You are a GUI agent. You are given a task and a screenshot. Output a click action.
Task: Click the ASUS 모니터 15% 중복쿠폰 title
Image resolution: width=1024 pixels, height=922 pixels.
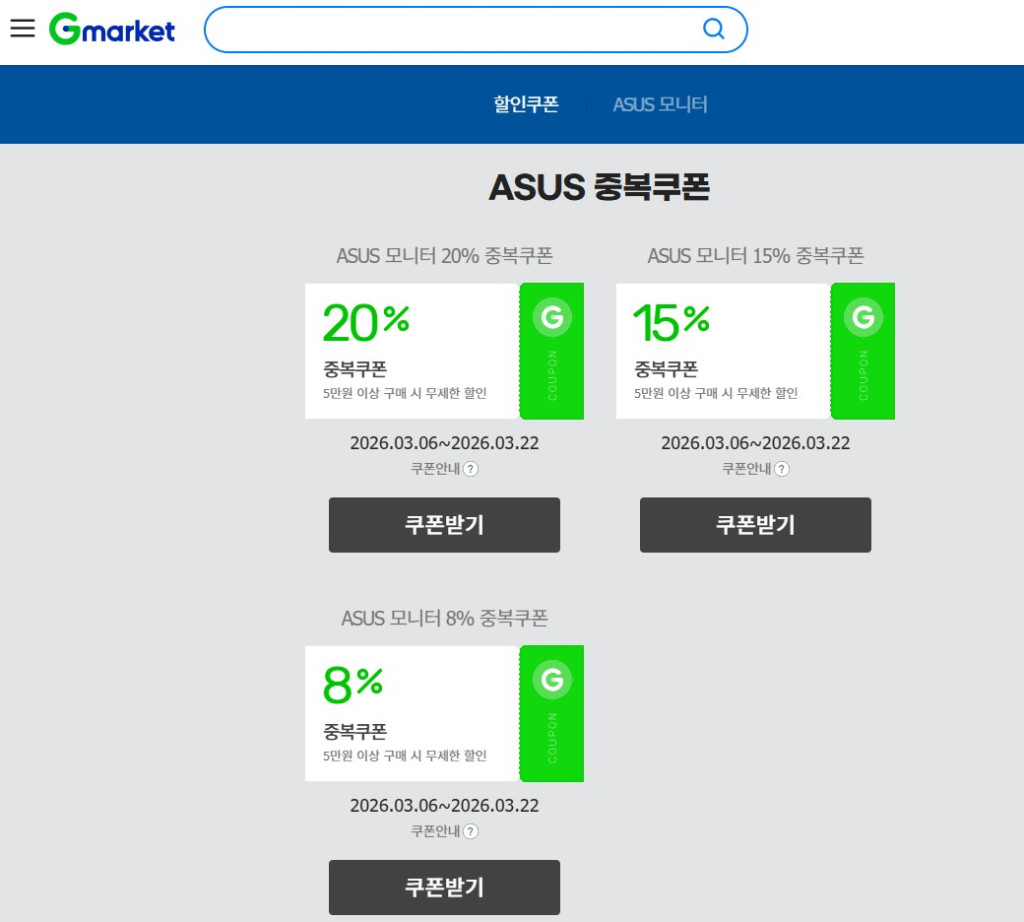point(755,256)
